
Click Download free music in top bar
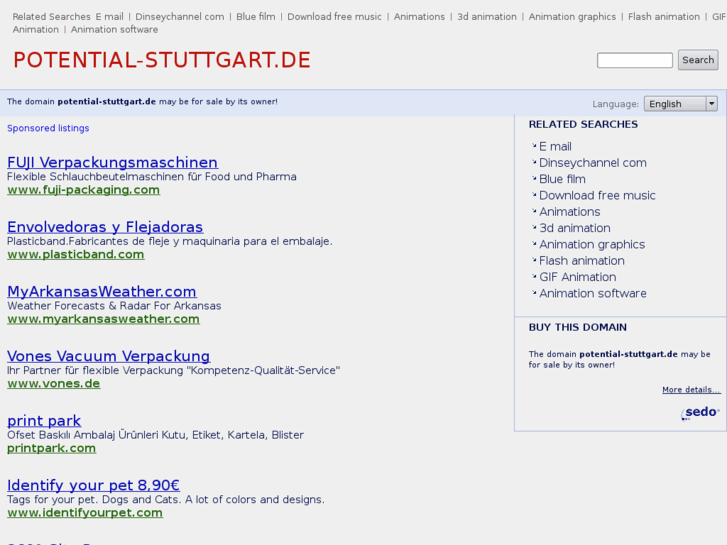click(334, 17)
